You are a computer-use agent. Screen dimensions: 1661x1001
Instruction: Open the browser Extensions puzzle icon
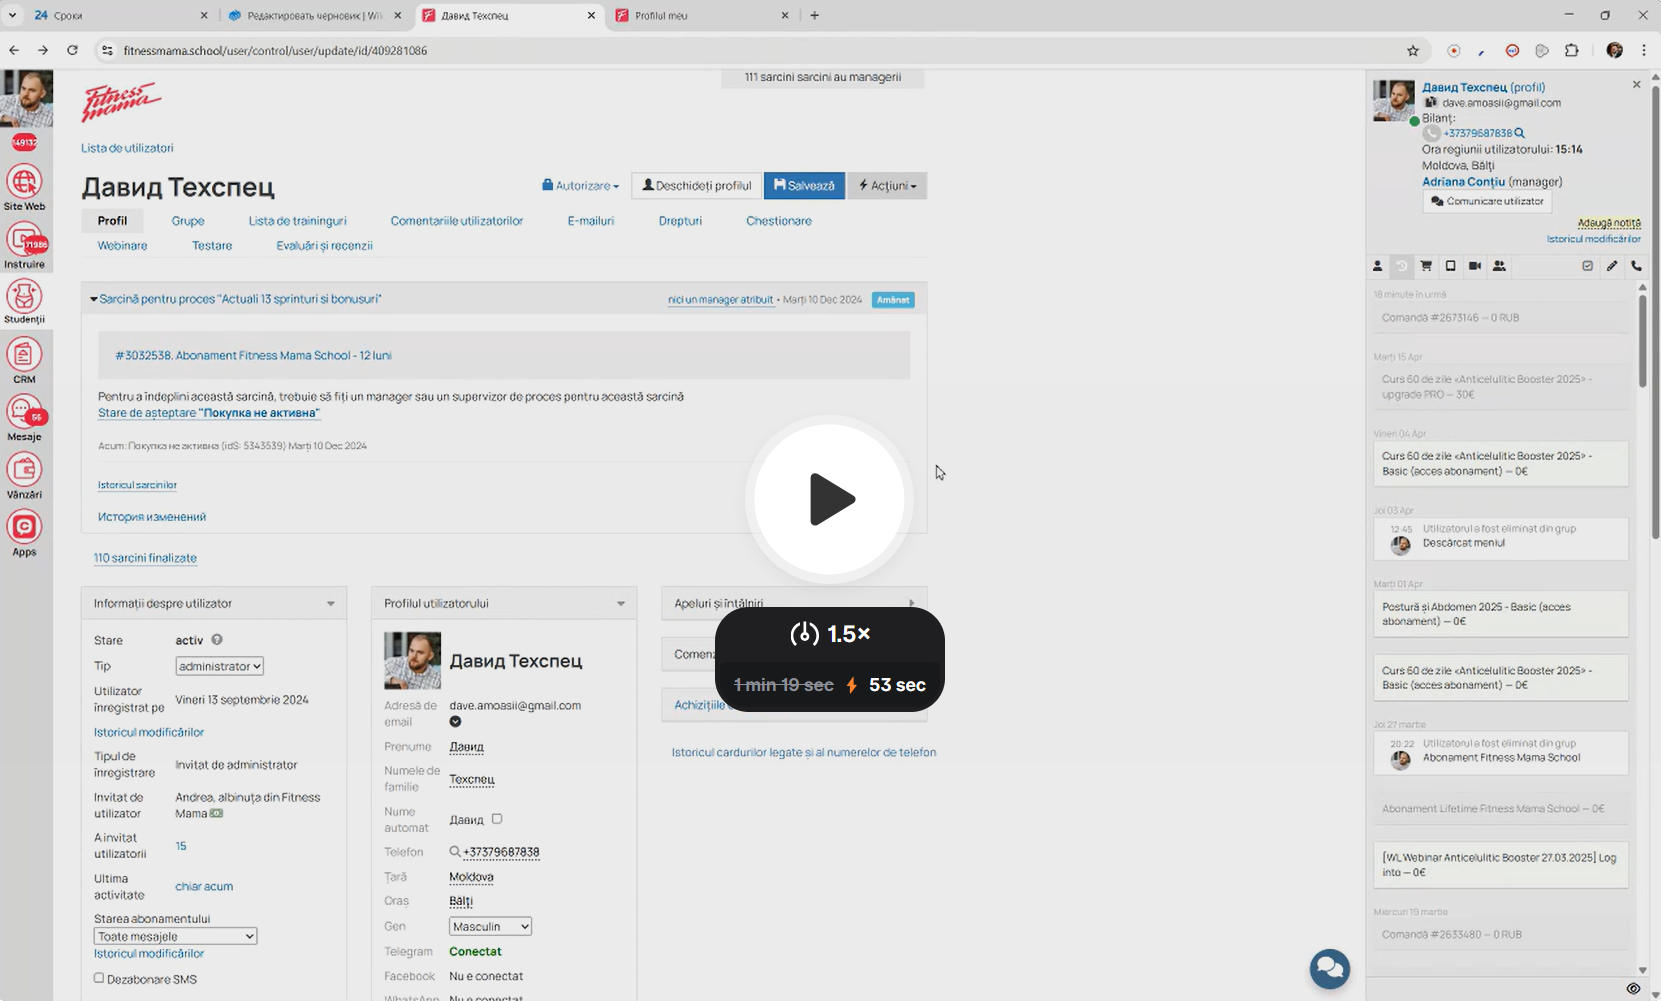pos(1571,50)
